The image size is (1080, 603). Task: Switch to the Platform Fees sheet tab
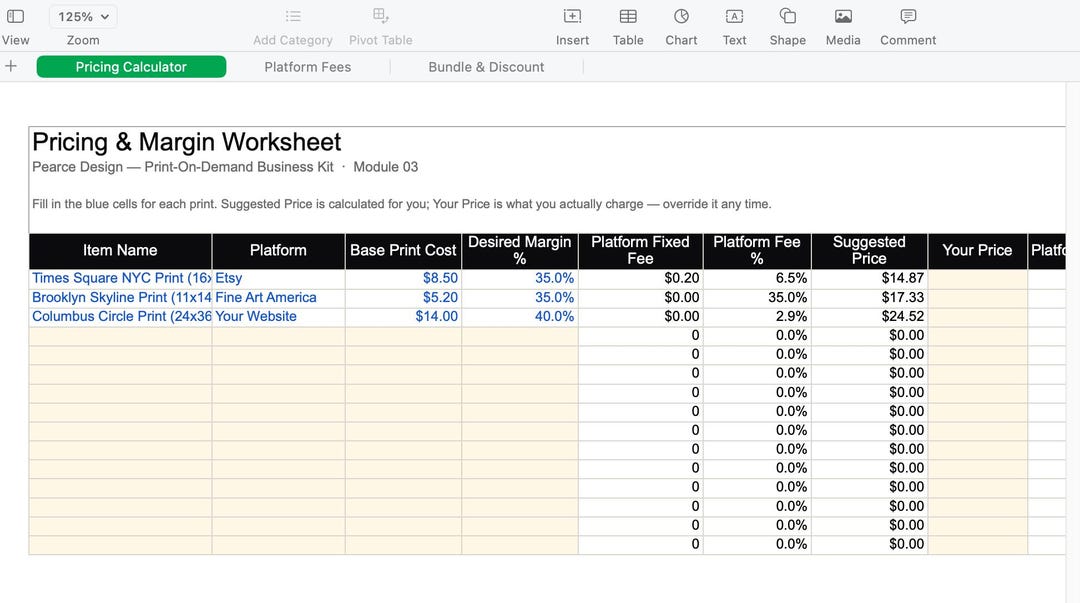pos(308,67)
